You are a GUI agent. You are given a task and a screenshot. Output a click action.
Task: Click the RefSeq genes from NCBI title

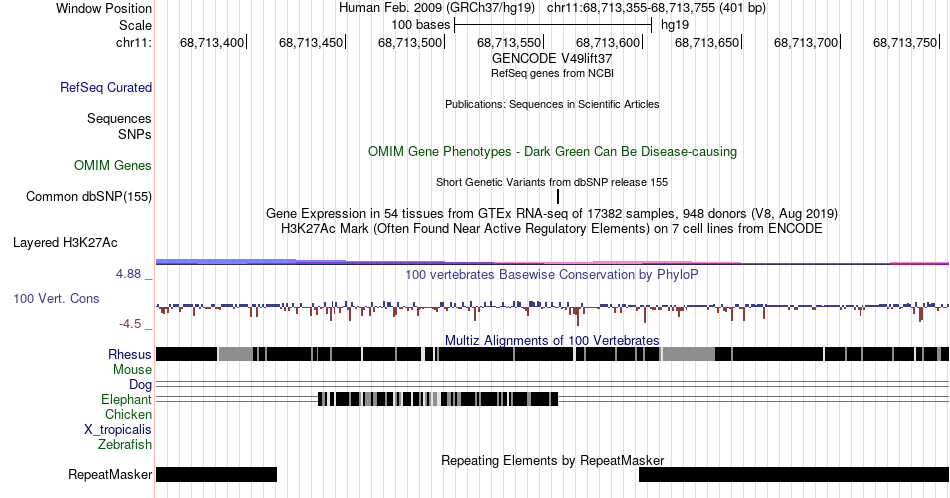(x=552, y=73)
